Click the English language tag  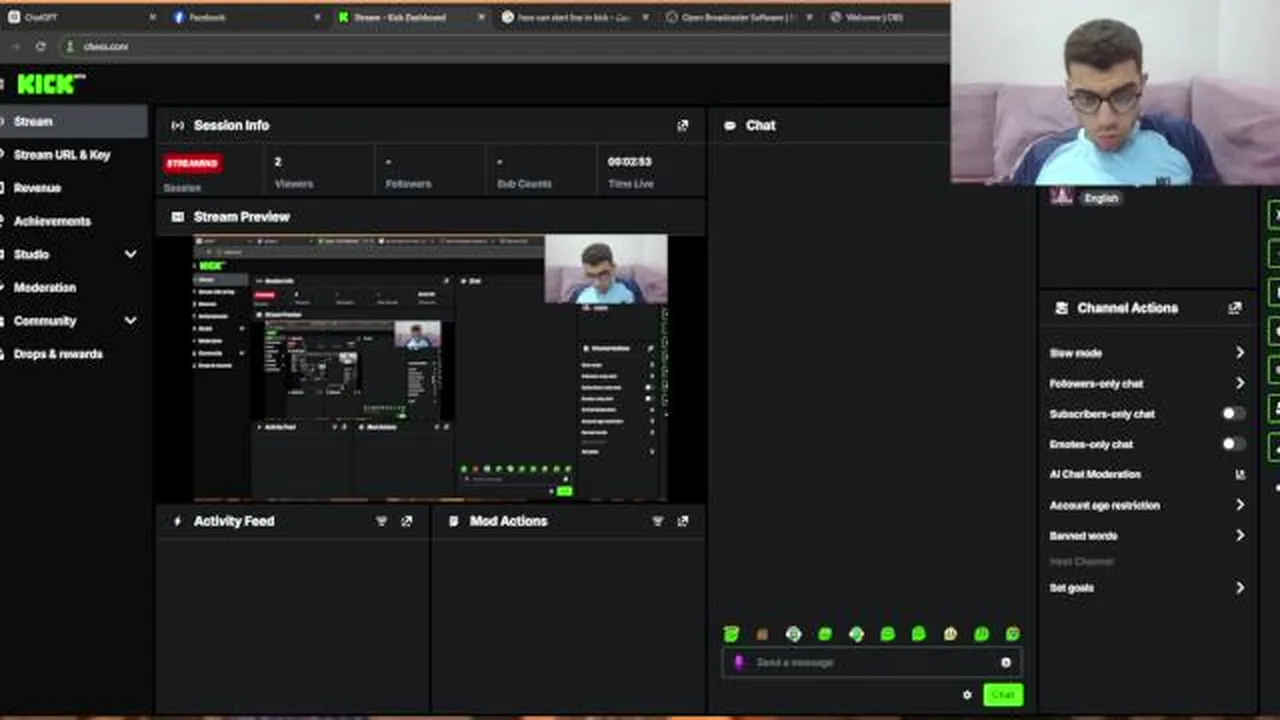(1101, 198)
